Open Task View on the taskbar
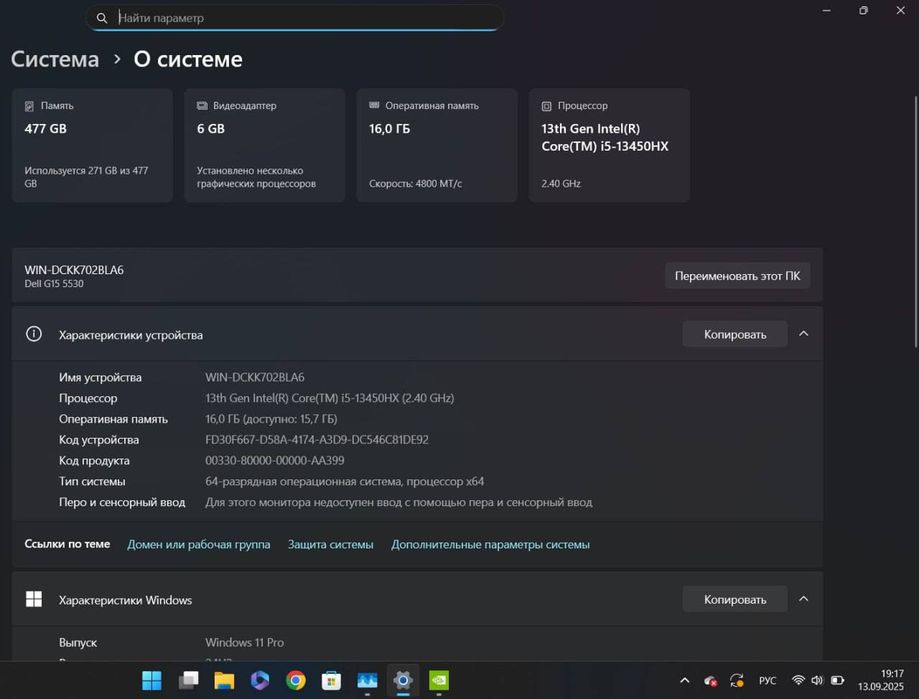The height and width of the screenshot is (699, 919). coord(188,680)
